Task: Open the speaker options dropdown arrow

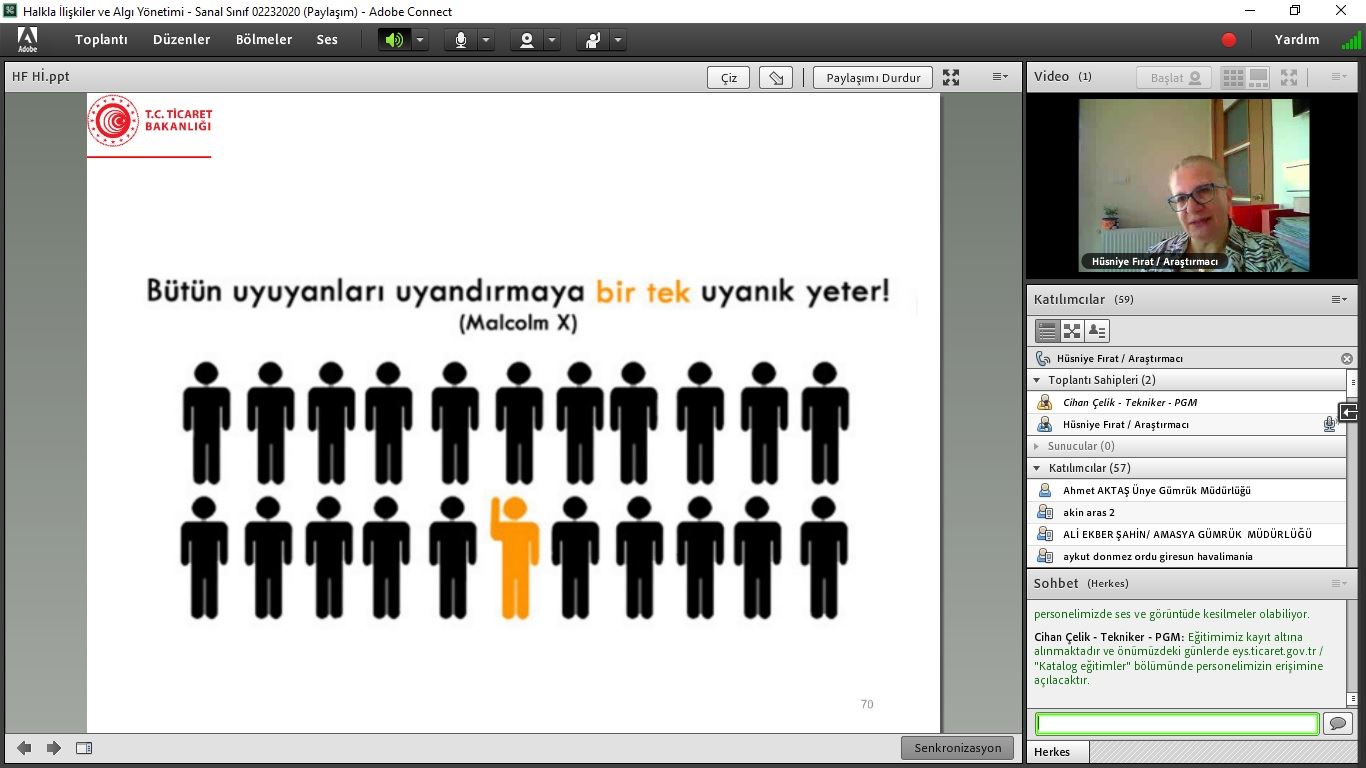Action: click(x=420, y=40)
